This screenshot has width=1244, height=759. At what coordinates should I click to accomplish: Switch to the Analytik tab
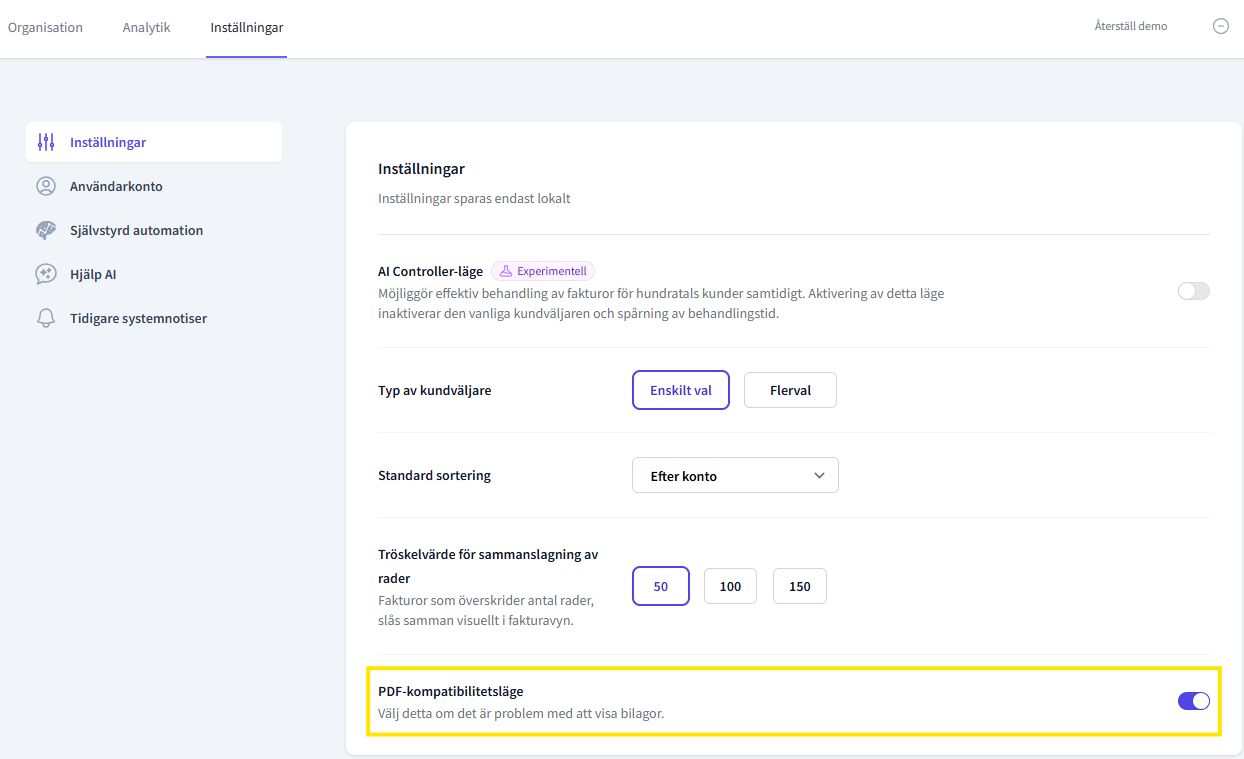(x=146, y=27)
